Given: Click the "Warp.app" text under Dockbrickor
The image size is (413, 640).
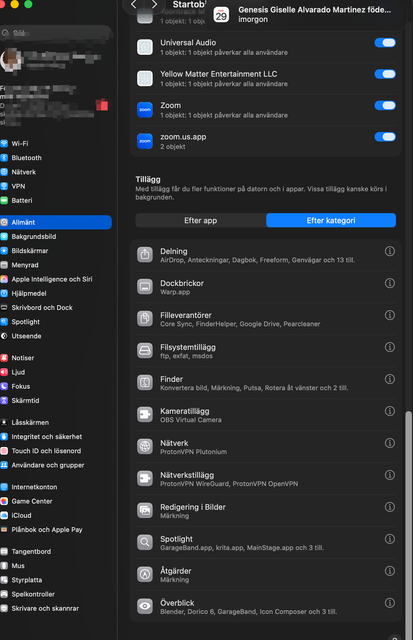Looking at the screenshot, I should pos(175,292).
